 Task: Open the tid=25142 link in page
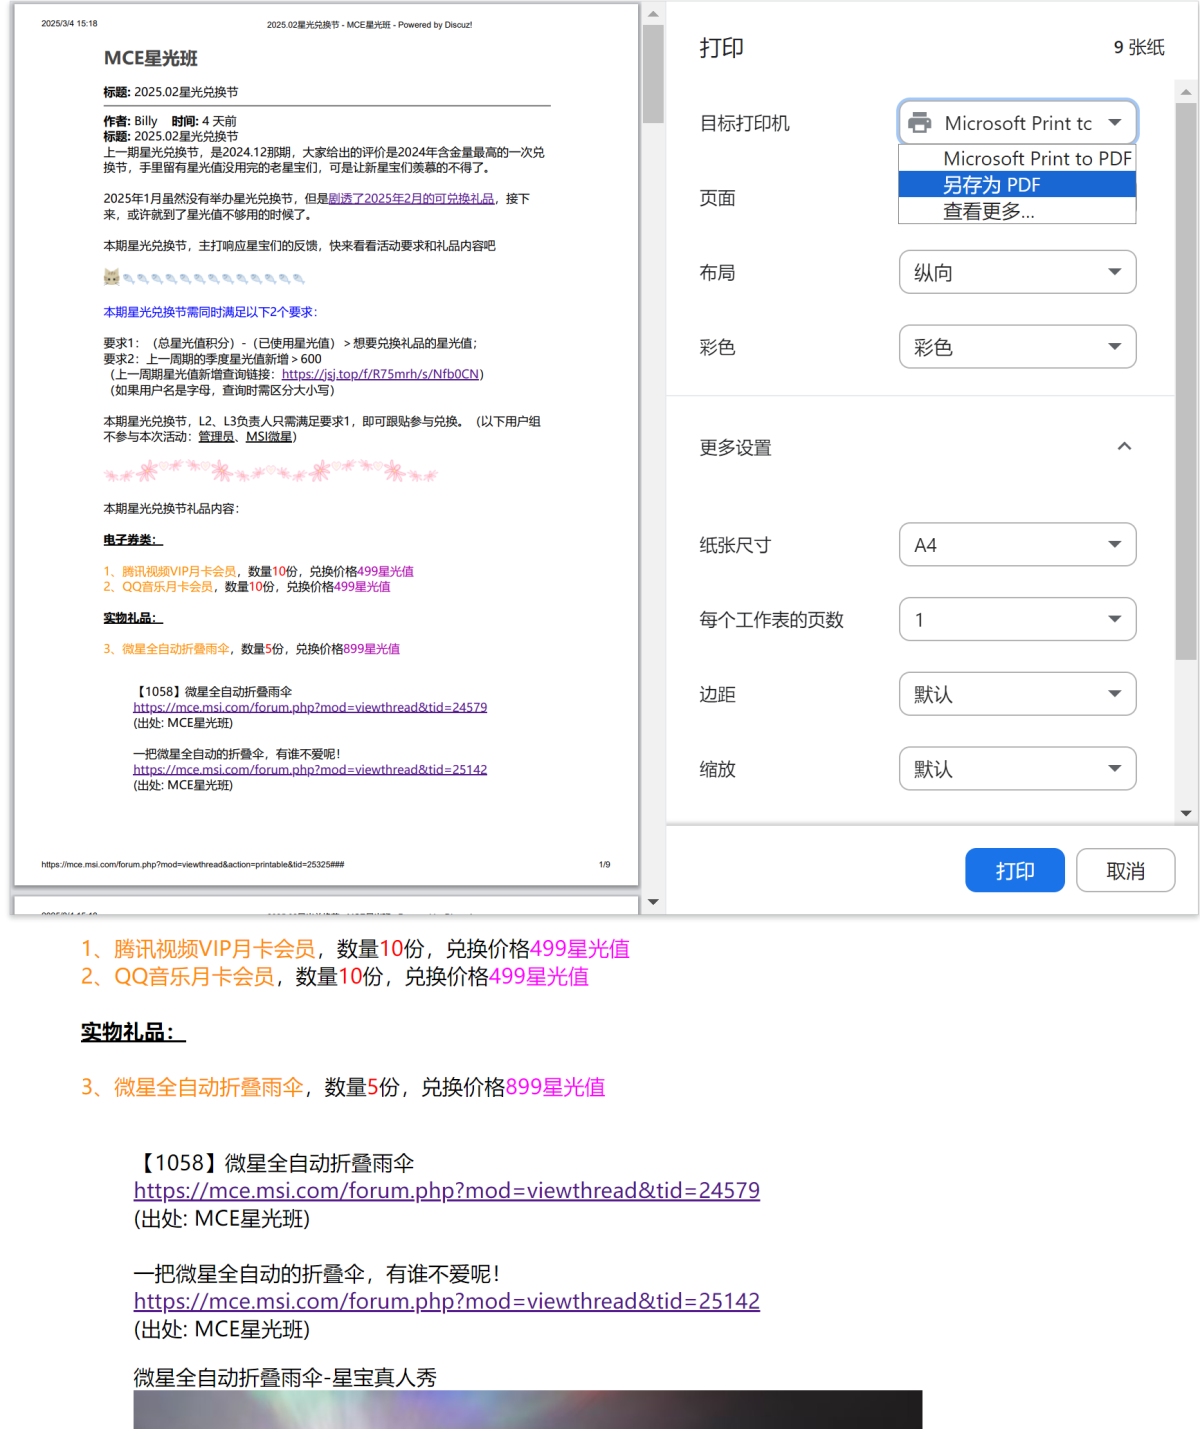pyautogui.click(x=447, y=1301)
